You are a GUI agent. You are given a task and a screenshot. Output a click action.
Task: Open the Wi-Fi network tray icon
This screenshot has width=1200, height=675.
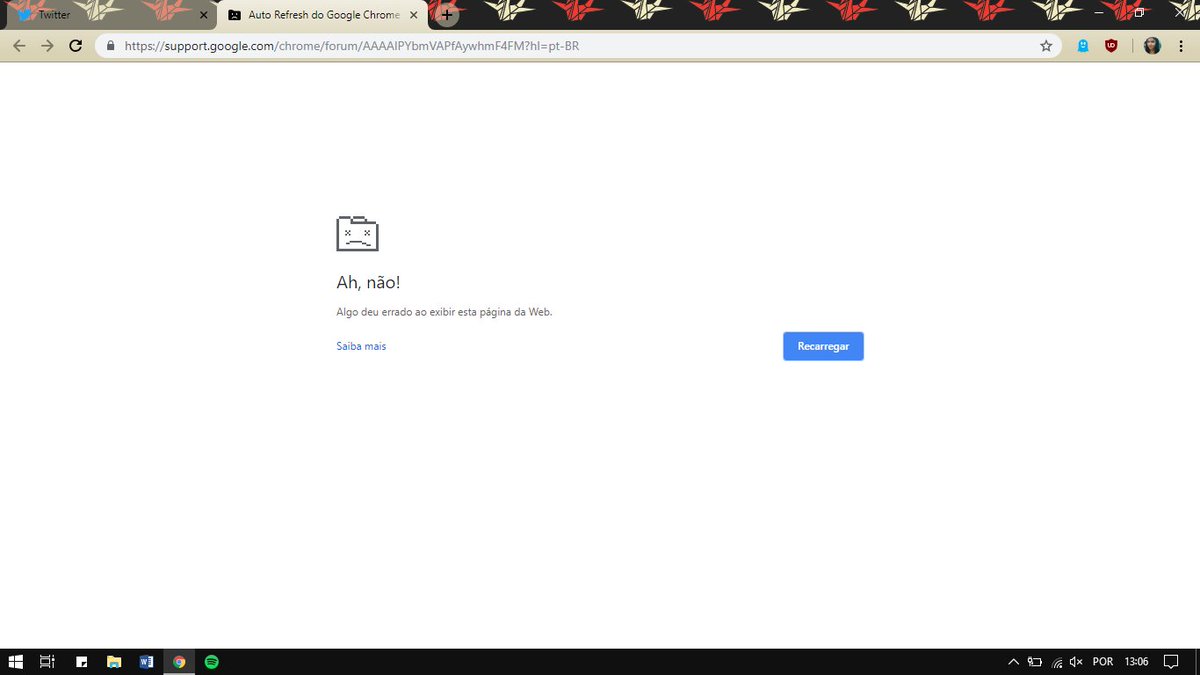coord(1057,661)
